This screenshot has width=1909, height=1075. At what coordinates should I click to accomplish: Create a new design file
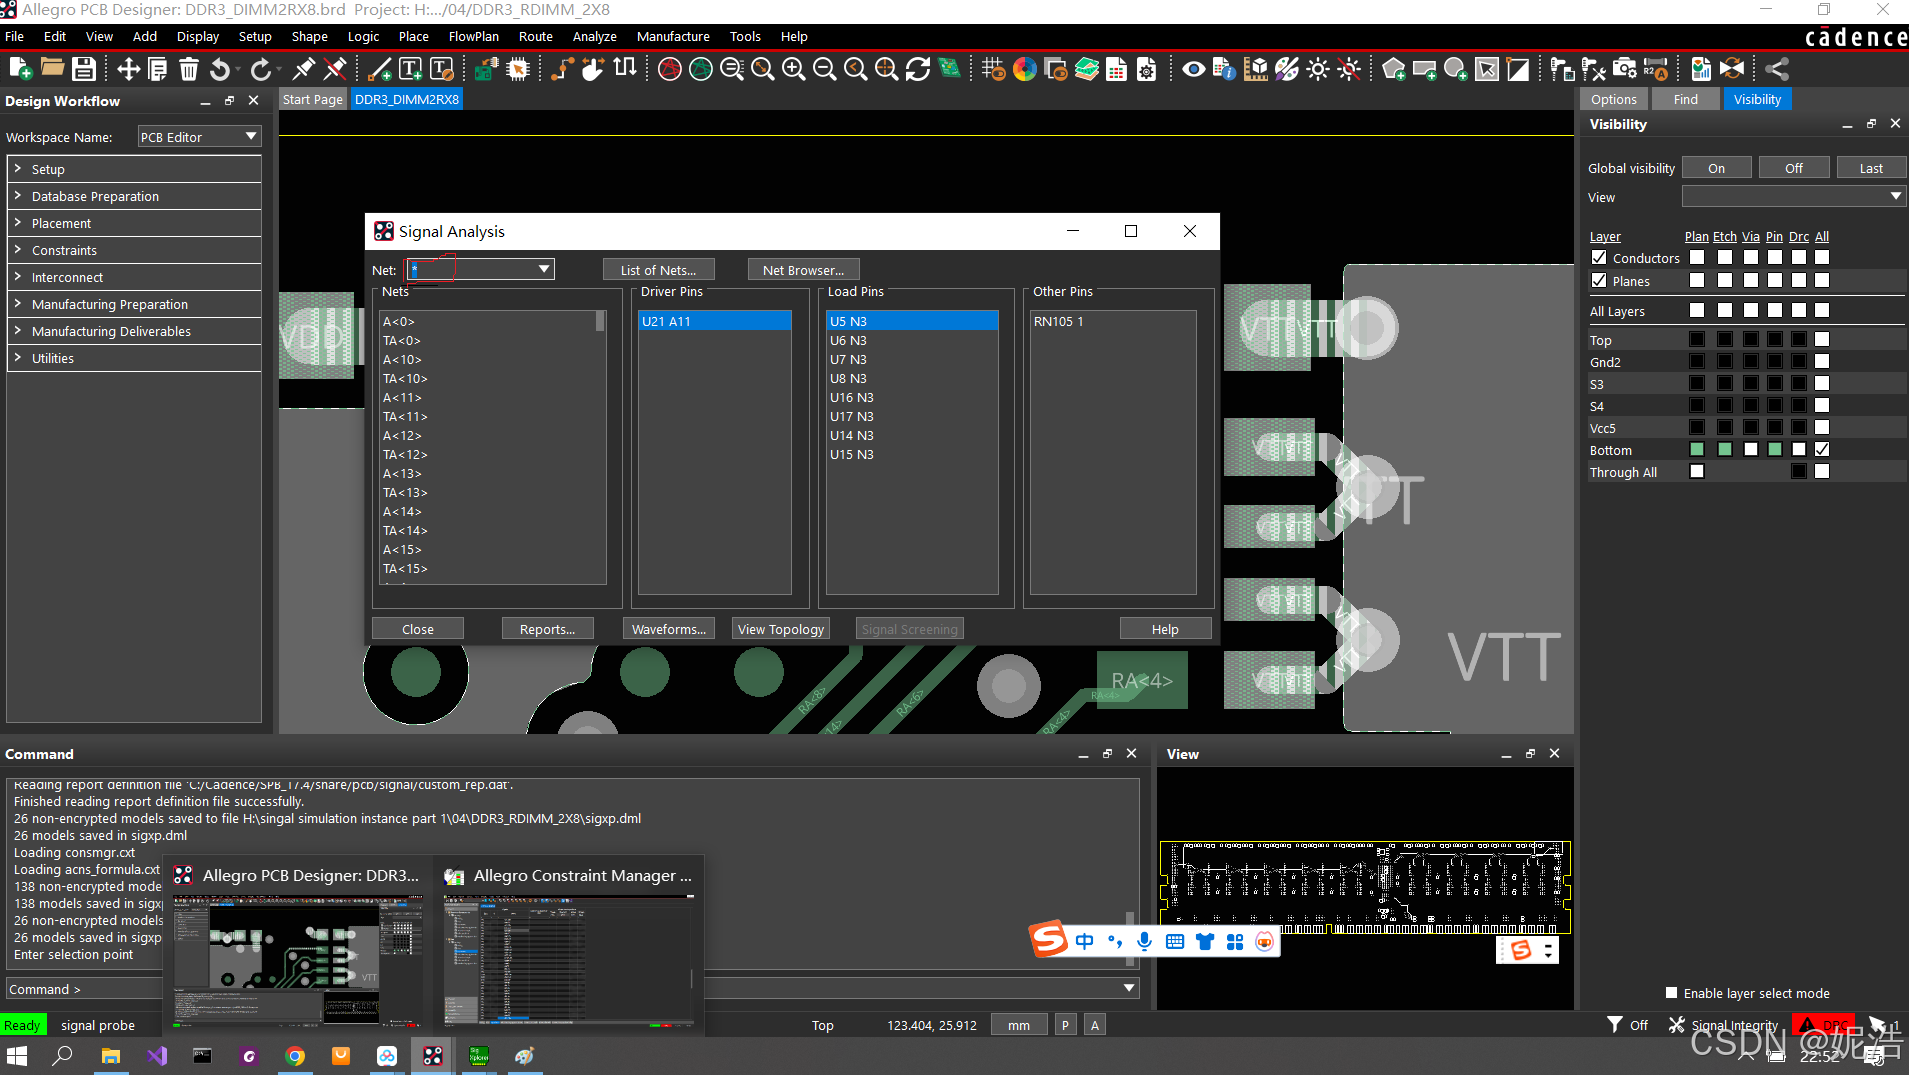(20, 69)
